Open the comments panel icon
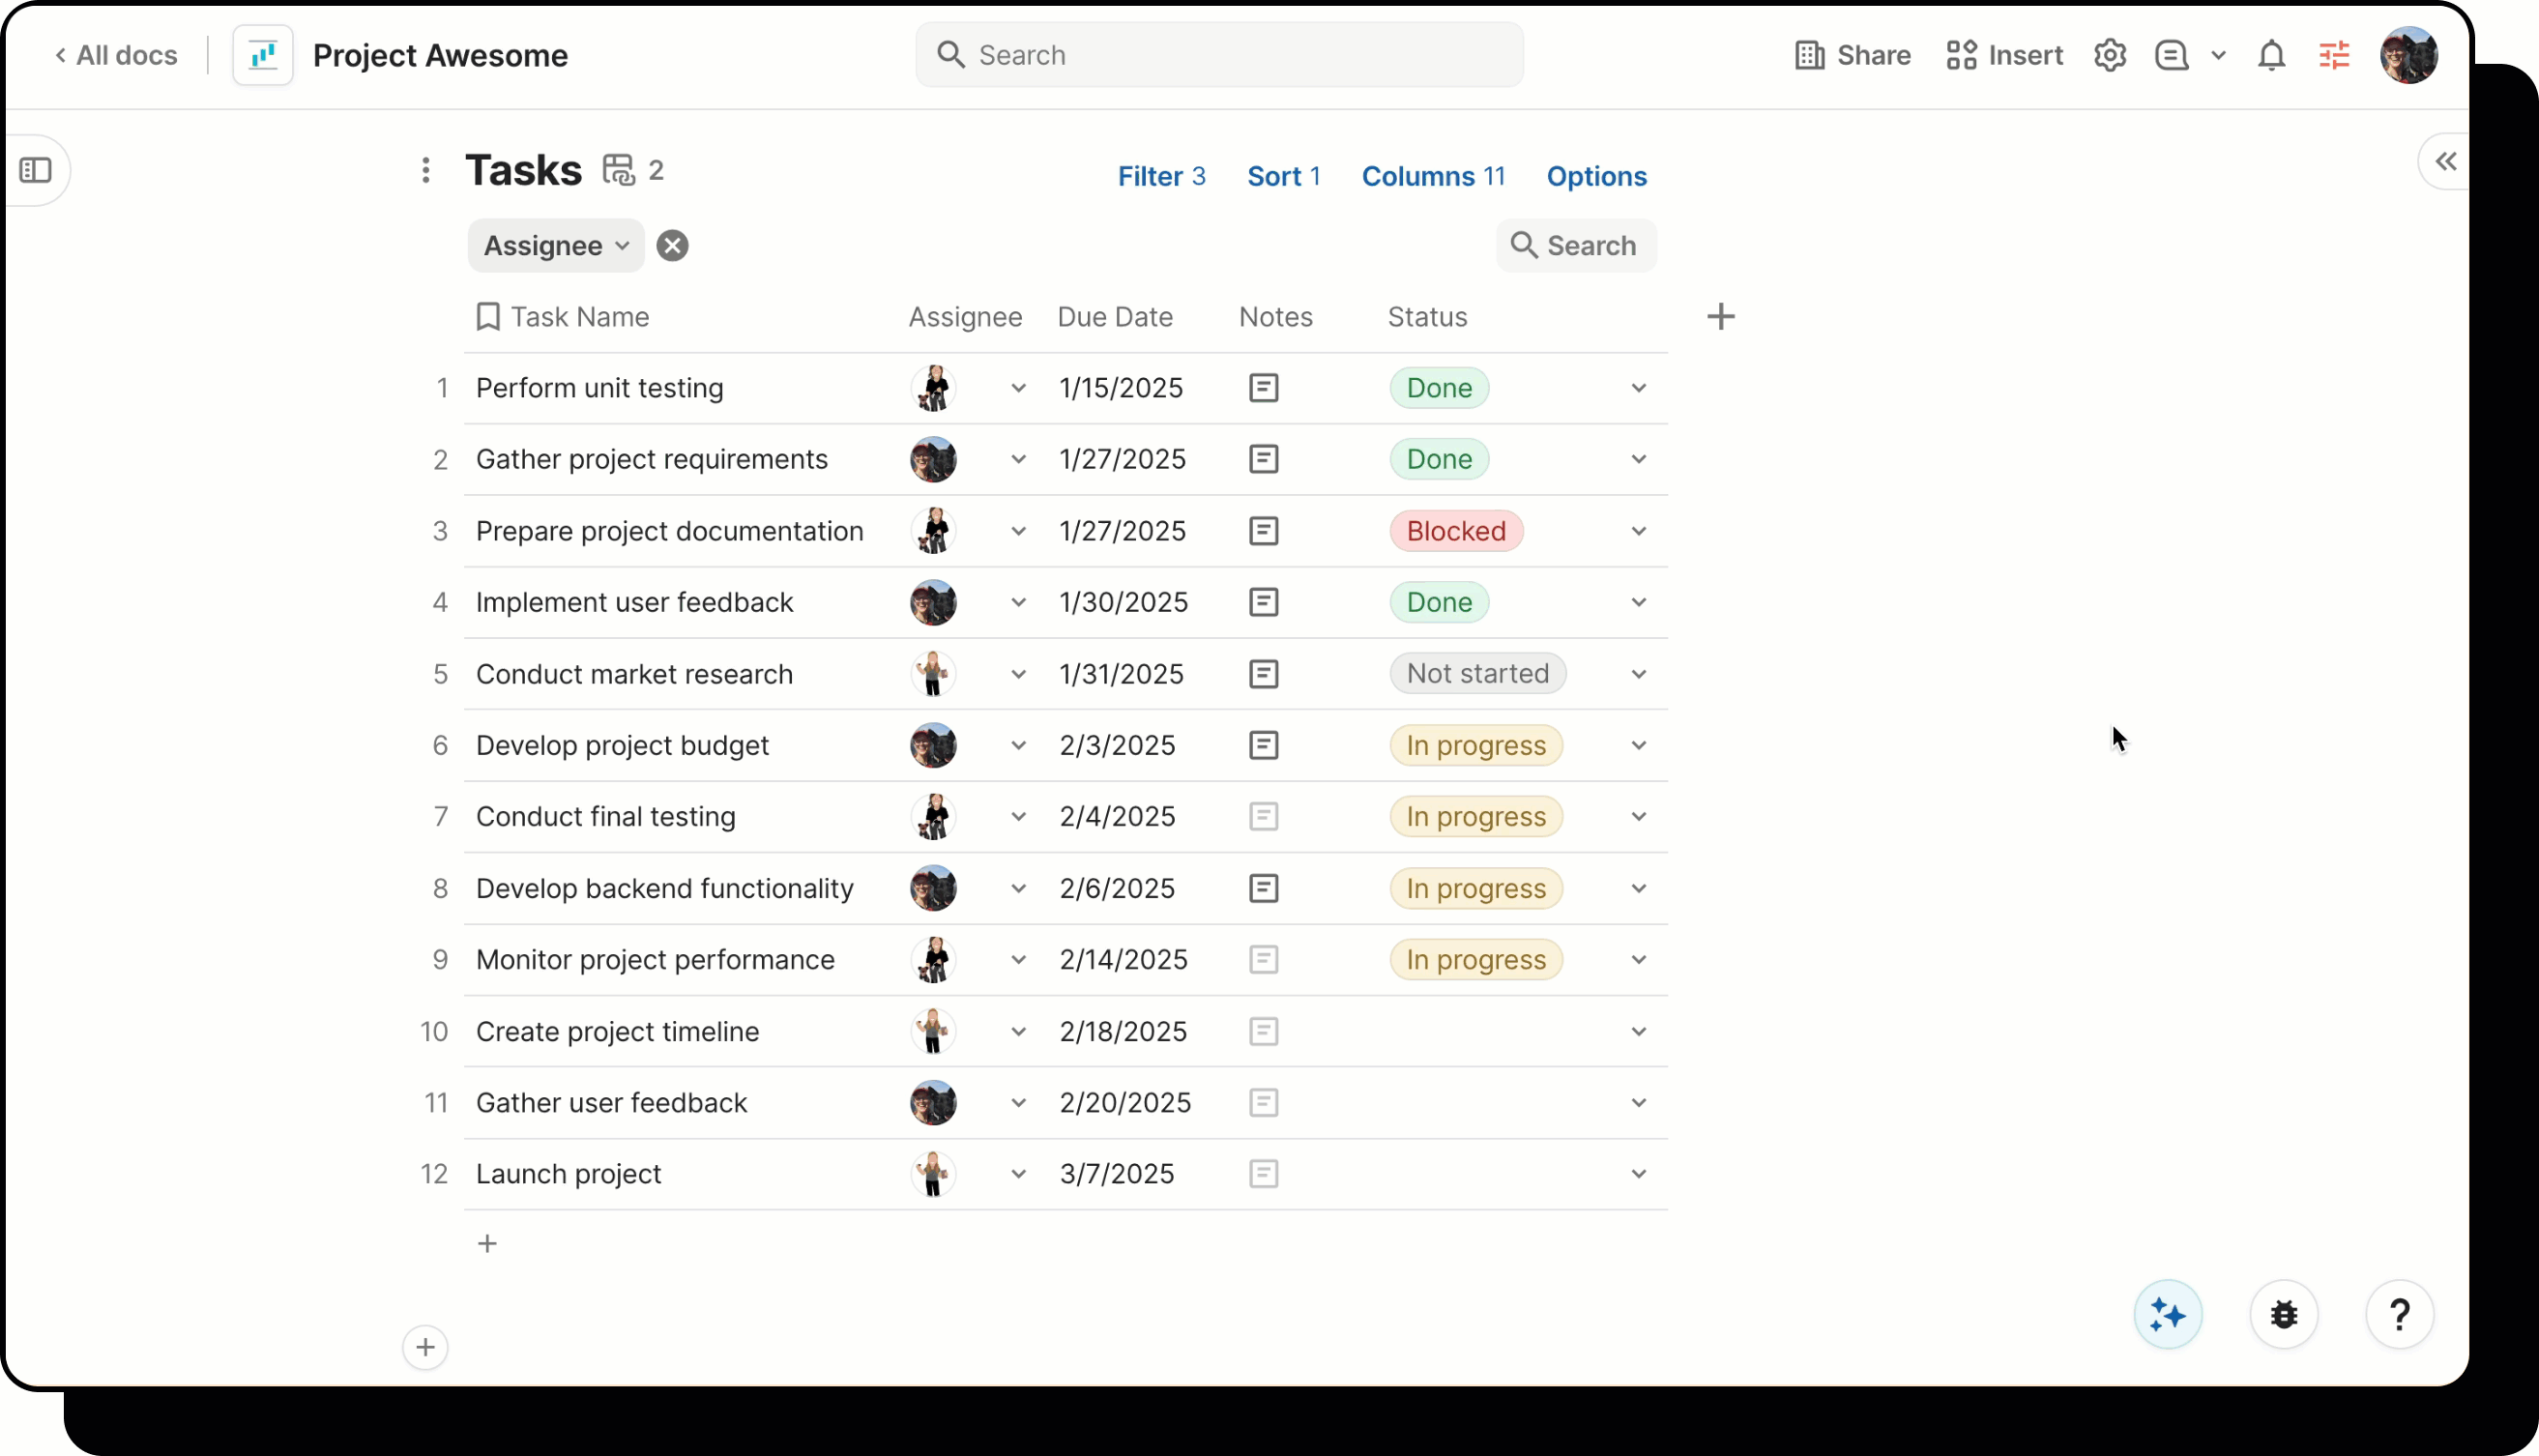This screenshot has height=1456, width=2539. click(x=2169, y=55)
